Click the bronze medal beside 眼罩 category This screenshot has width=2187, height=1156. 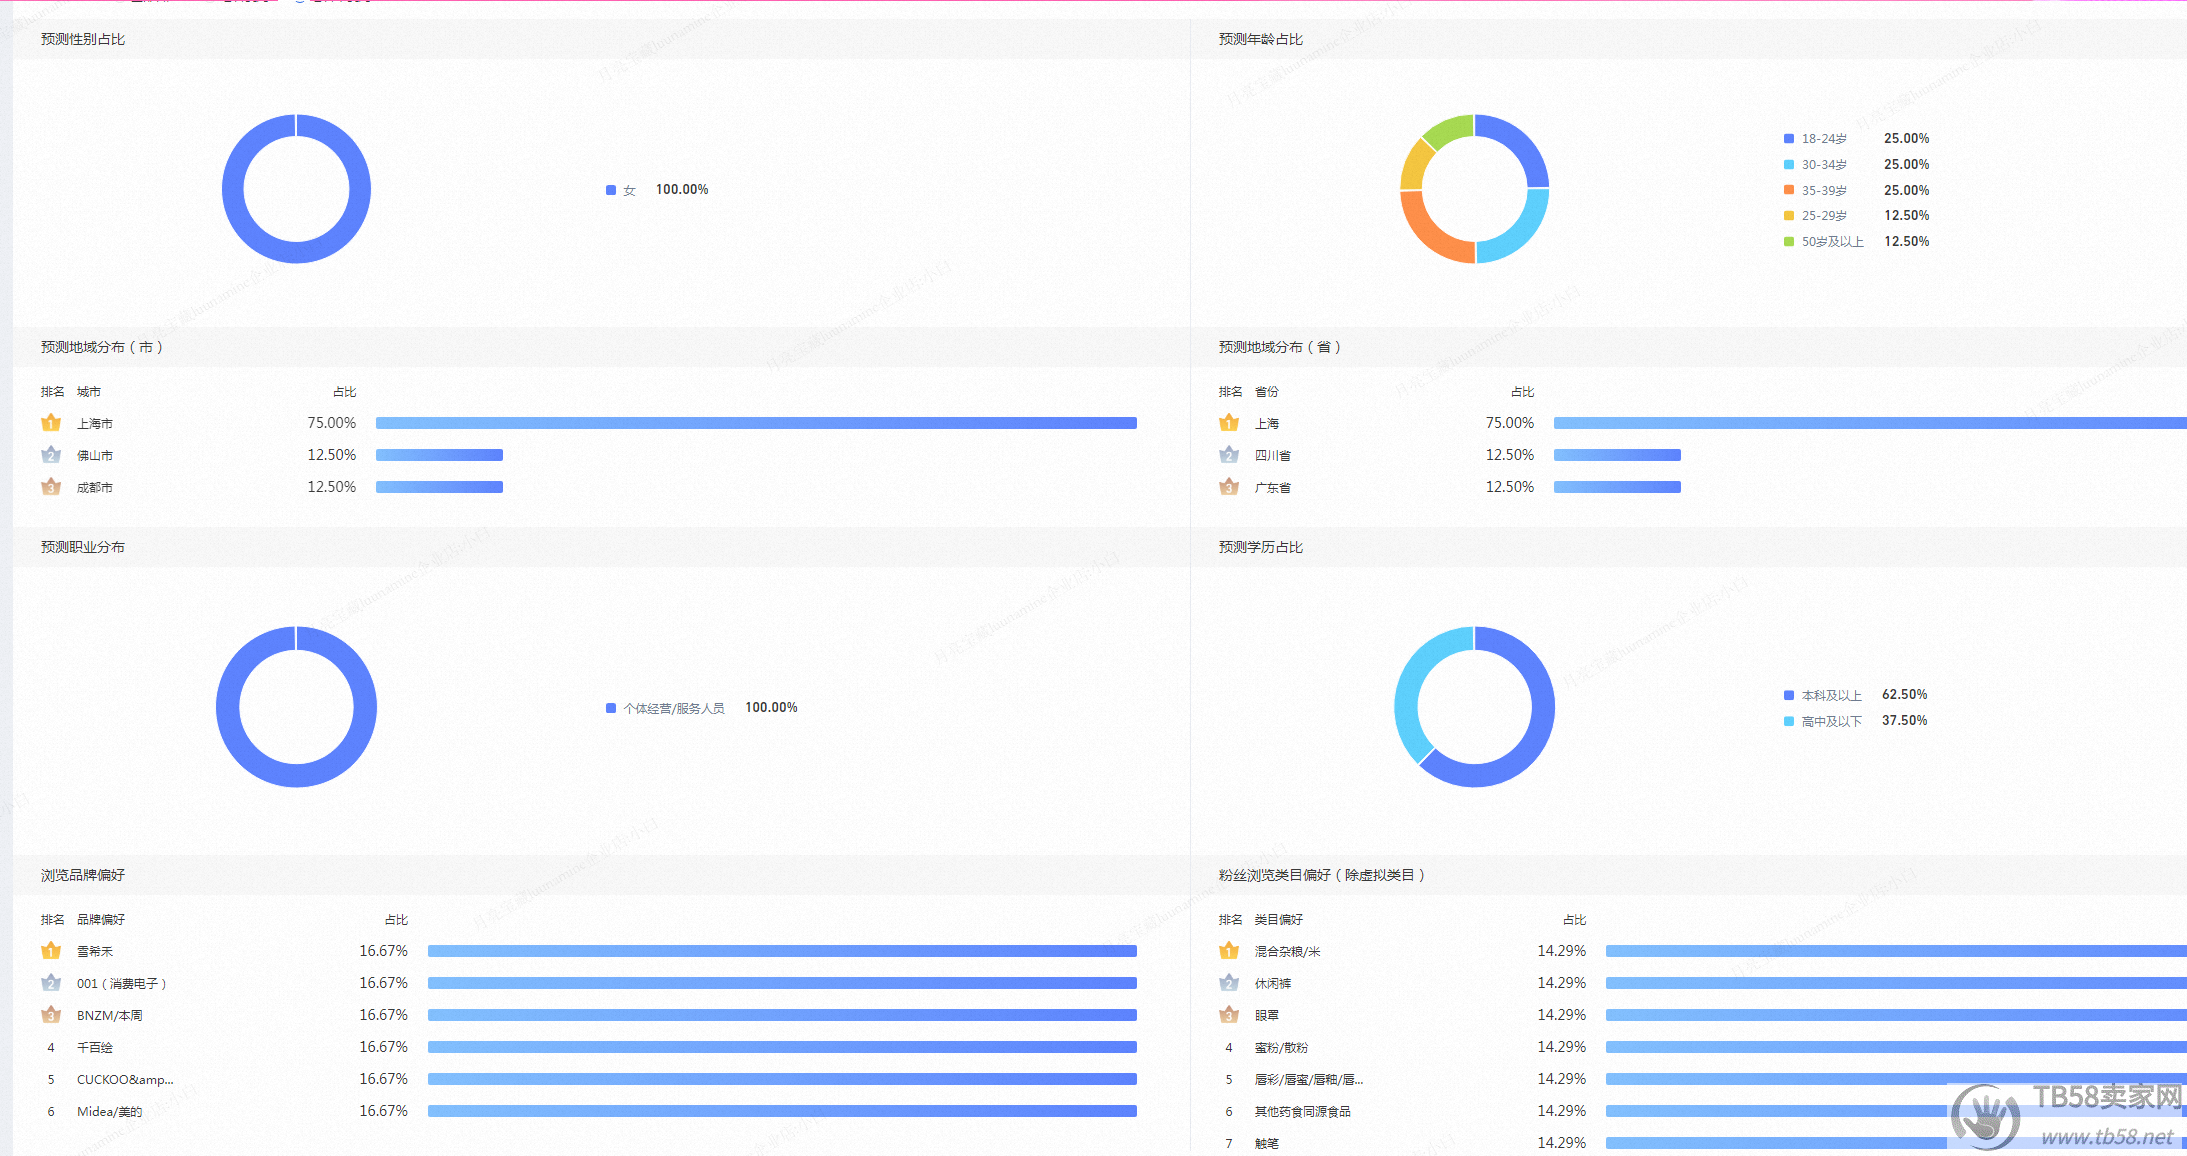tap(1229, 1015)
